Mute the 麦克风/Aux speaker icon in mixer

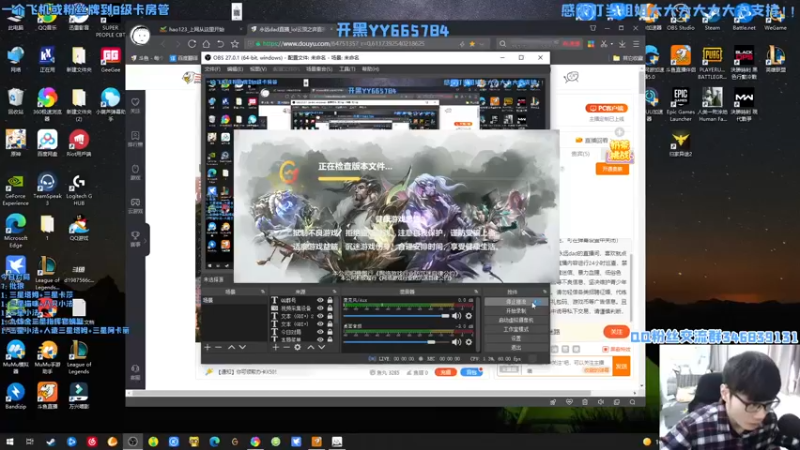[x=456, y=316]
